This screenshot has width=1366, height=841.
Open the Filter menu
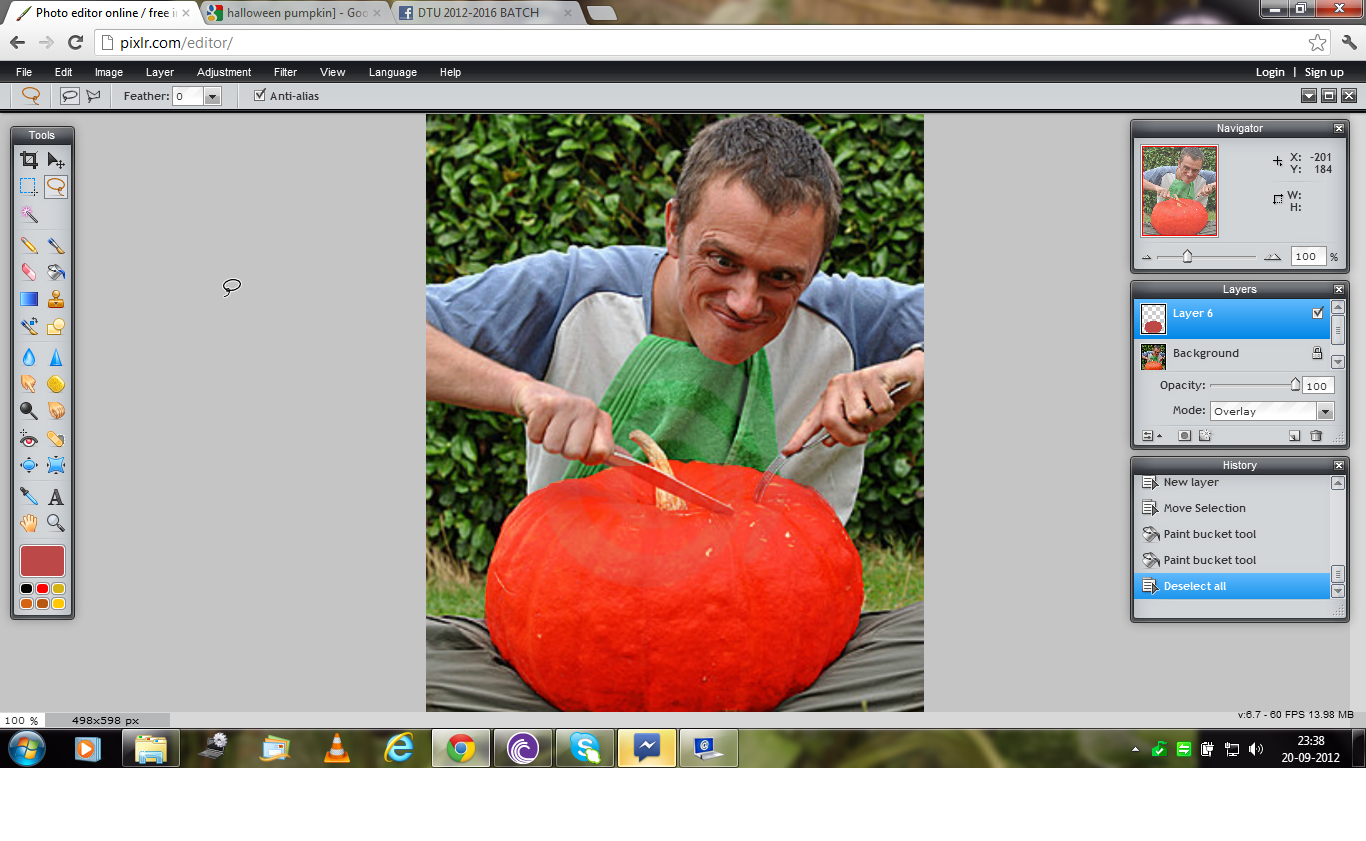[x=285, y=72]
